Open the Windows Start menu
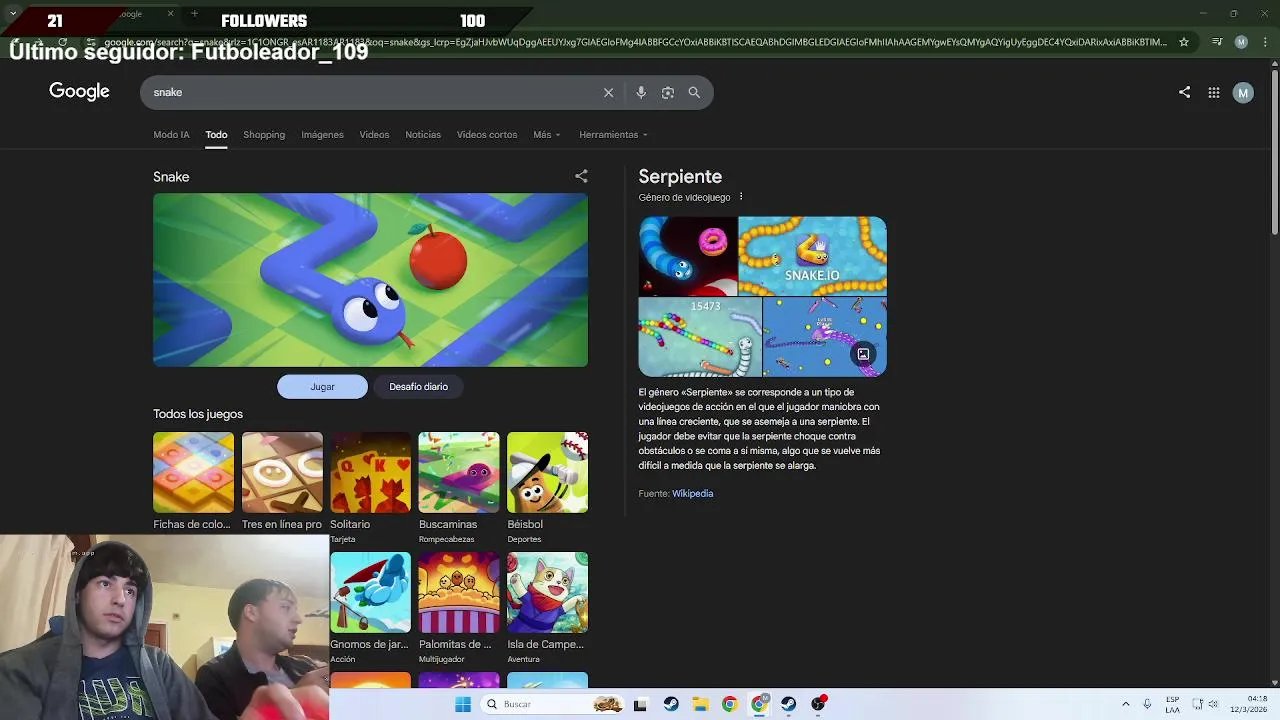1280x720 pixels. coord(462,704)
